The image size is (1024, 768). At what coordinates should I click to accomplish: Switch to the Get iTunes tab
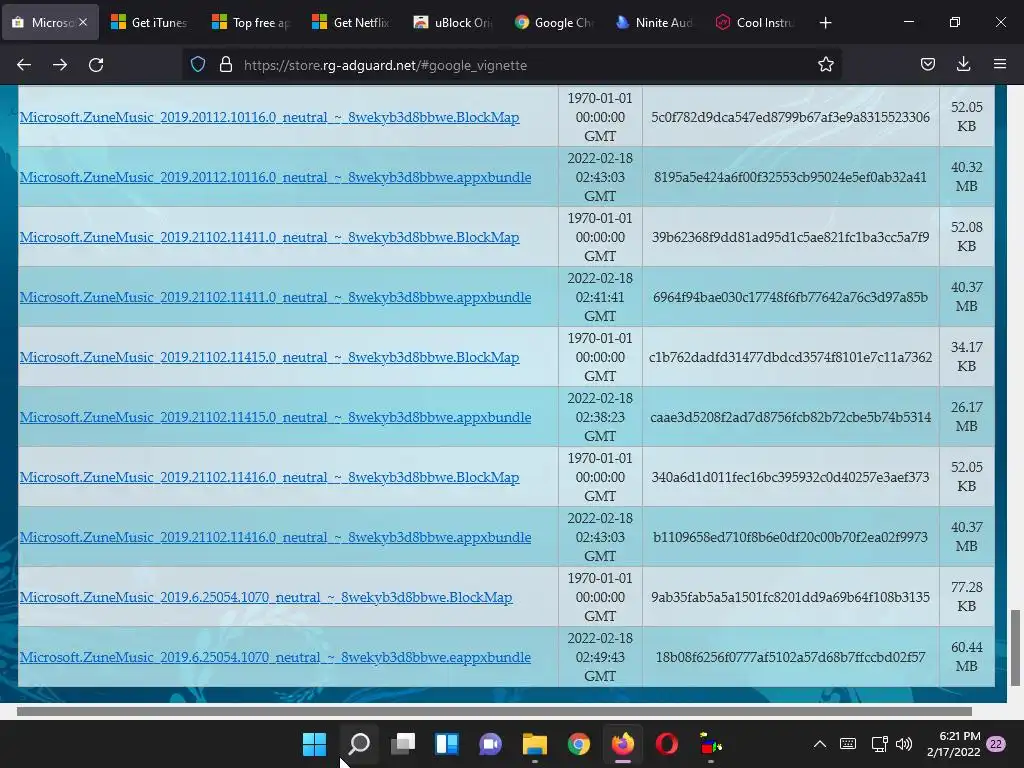(150, 23)
